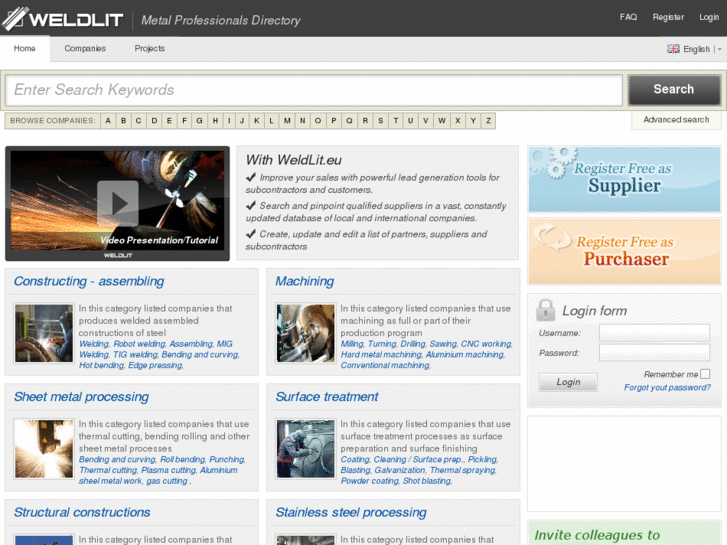Screen dimensions: 727x545
Task: Open the Hot bending link
Action: click(101, 365)
